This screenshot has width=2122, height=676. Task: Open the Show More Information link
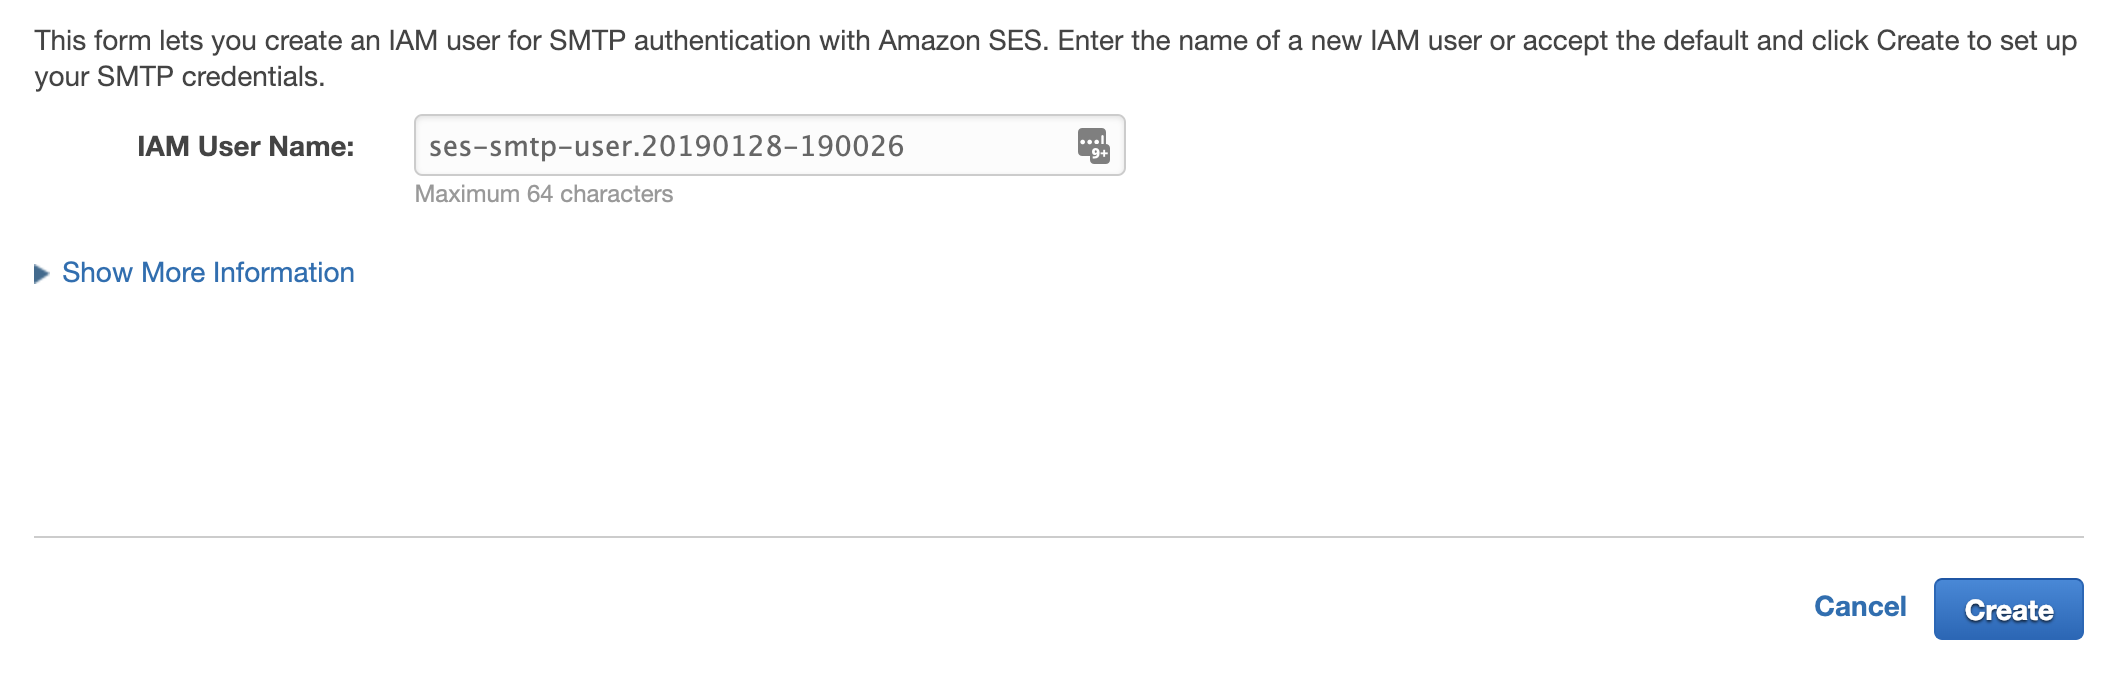(x=208, y=273)
